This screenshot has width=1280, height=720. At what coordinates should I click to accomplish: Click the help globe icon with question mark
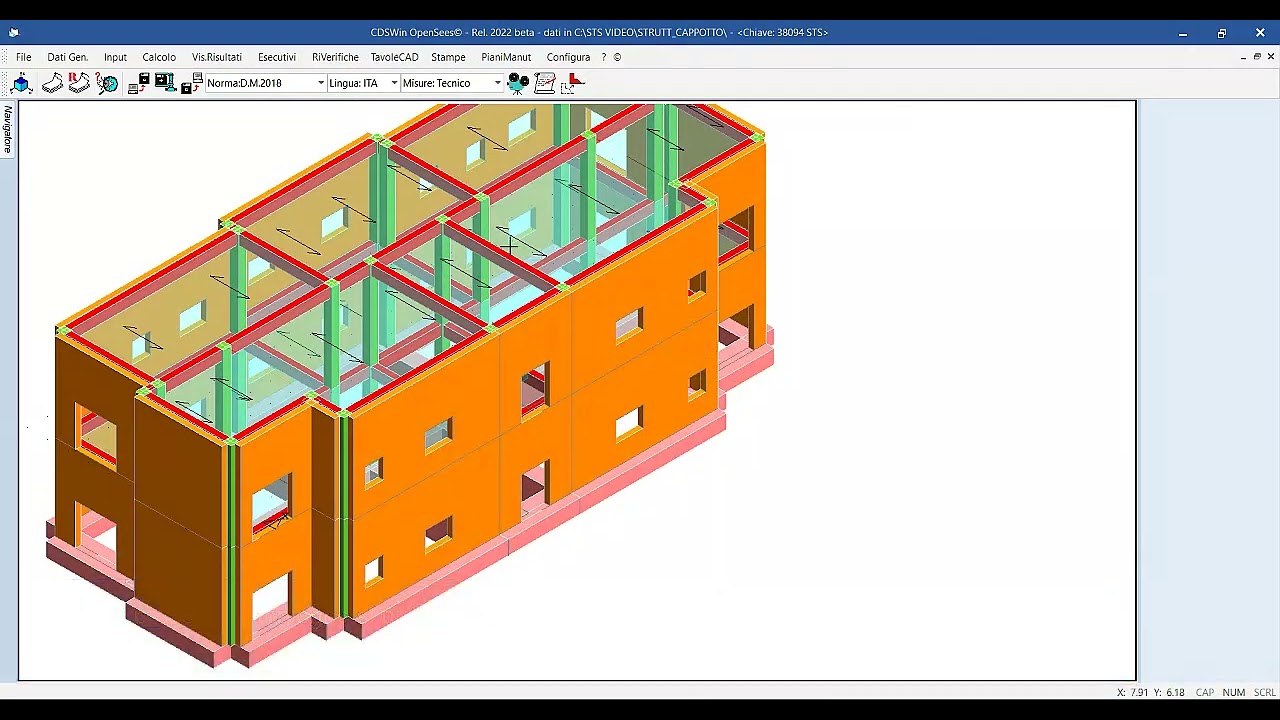coord(107,83)
